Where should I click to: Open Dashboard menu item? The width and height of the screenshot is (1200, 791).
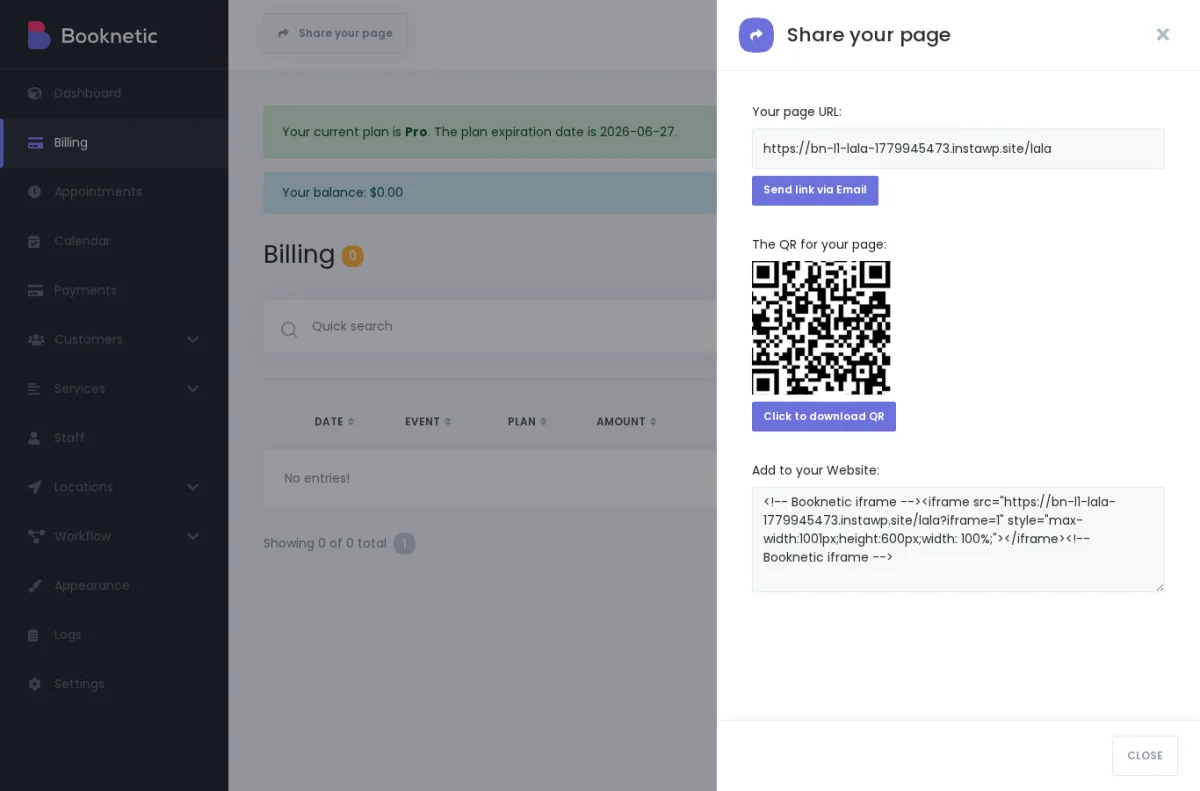pyautogui.click(x=114, y=93)
